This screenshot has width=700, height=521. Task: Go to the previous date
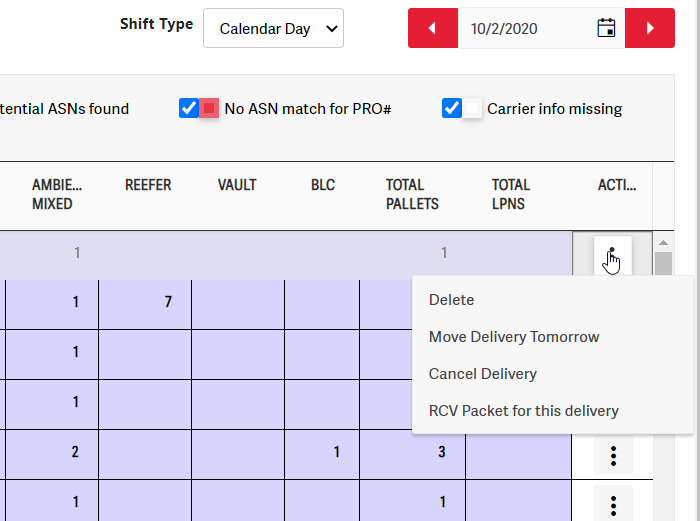(x=433, y=28)
